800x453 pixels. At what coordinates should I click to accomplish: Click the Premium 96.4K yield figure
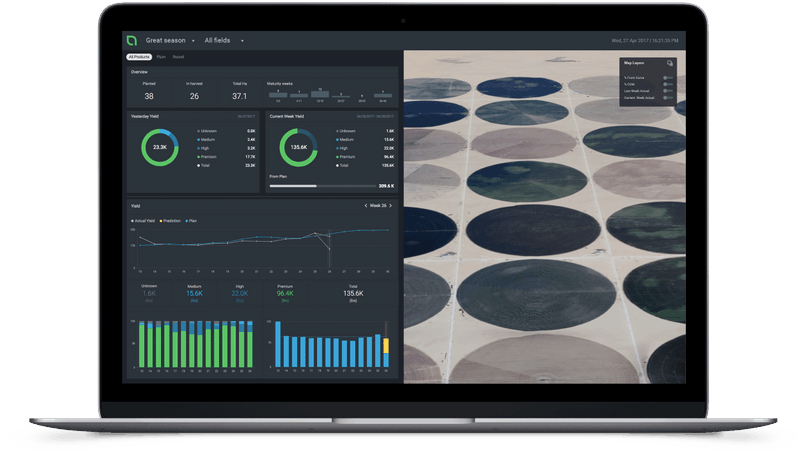pyautogui.click(x=285, y=293)
